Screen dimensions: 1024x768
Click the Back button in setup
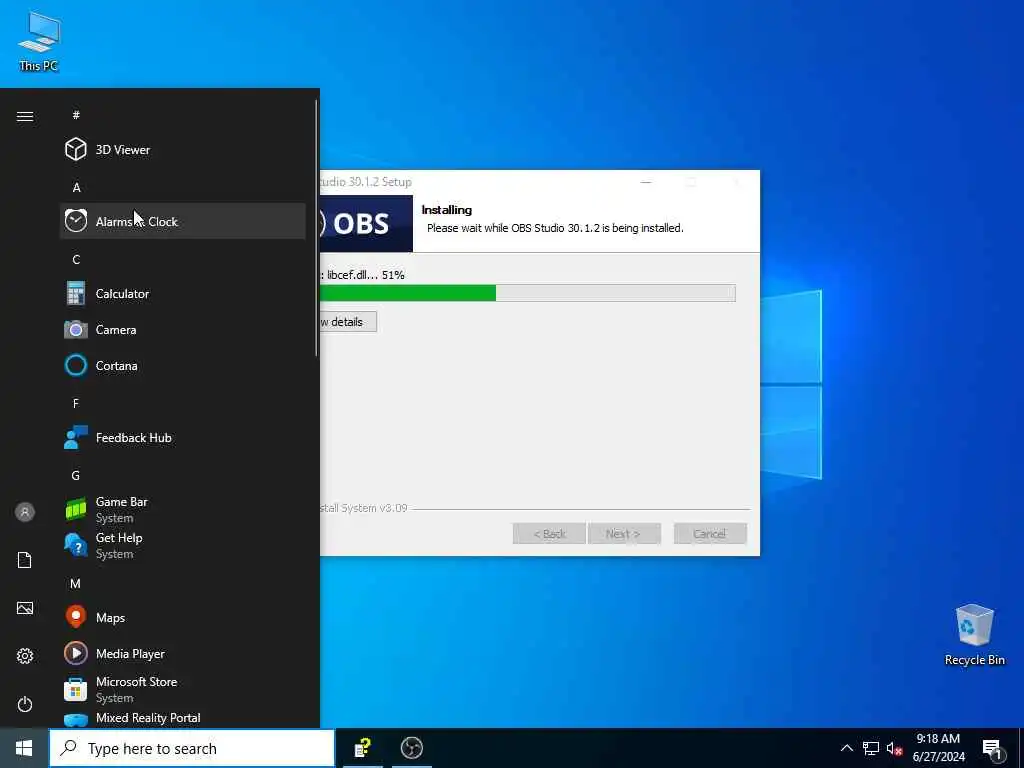(549, 534)
